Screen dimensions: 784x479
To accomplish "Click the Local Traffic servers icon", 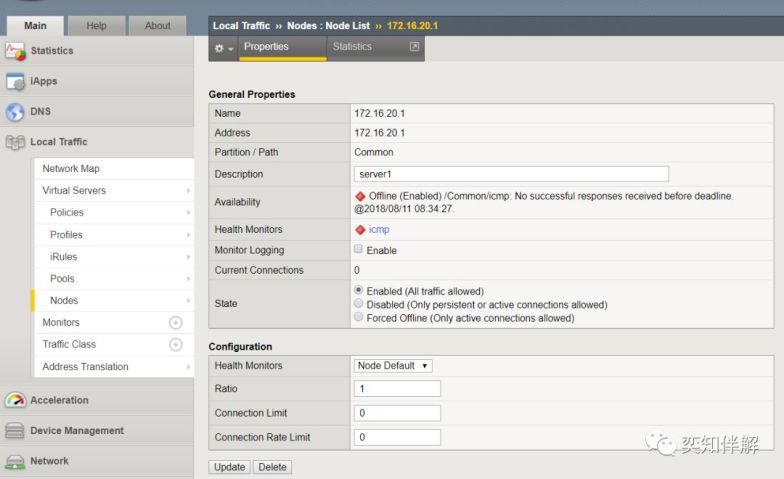I will (x=15, y=142).
